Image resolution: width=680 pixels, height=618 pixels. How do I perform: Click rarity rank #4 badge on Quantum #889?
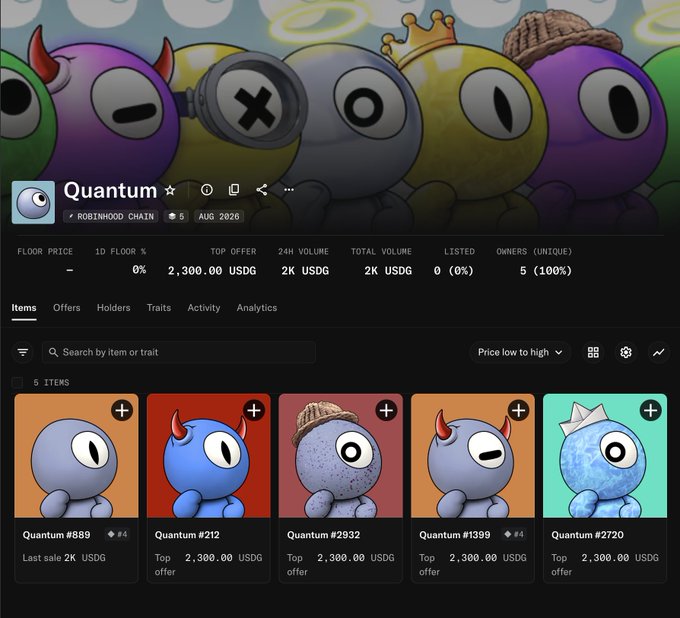(118, 534)
